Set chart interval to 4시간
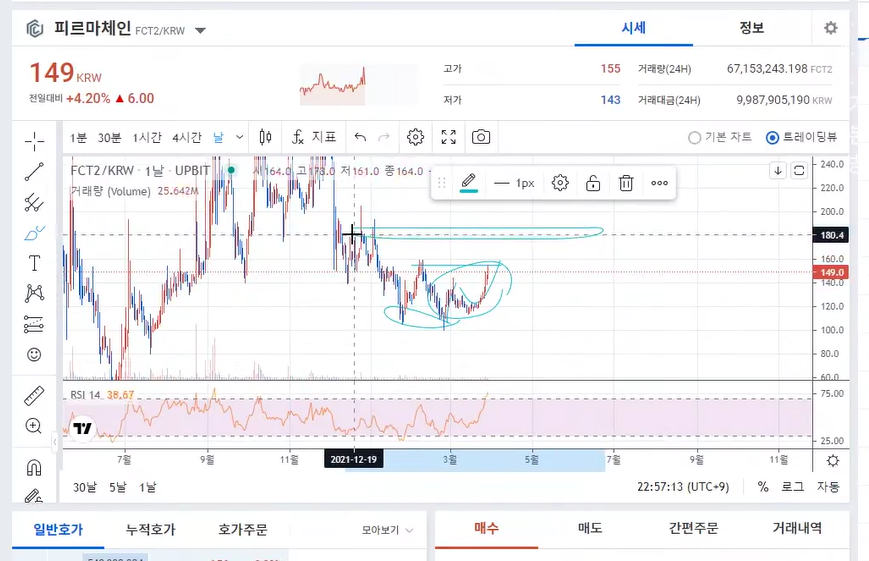 [x=187, y=137]
